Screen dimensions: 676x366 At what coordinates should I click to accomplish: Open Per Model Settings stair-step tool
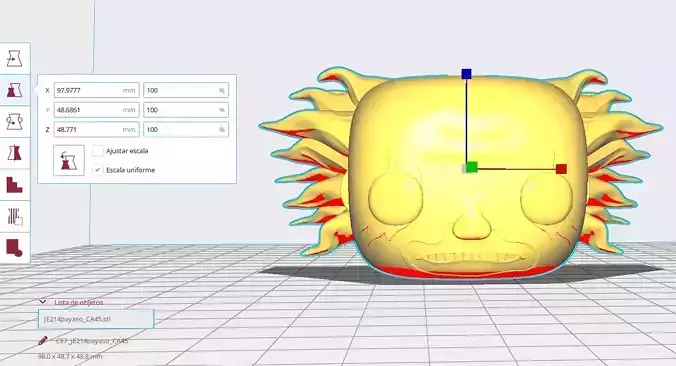coord(14,185)
